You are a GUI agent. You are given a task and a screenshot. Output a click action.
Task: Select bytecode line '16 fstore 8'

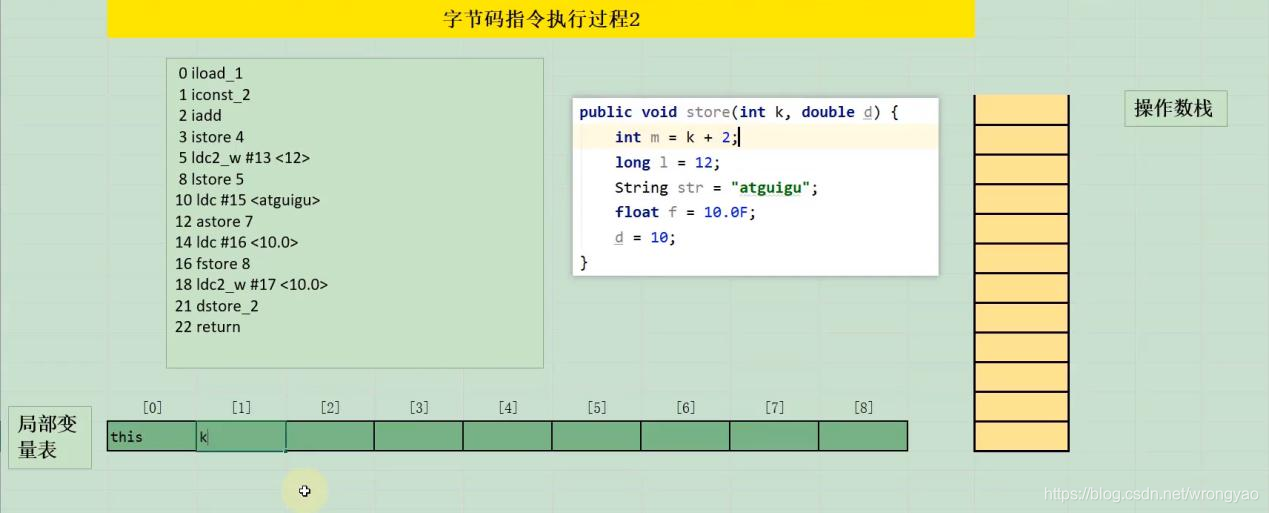[212, 263]
